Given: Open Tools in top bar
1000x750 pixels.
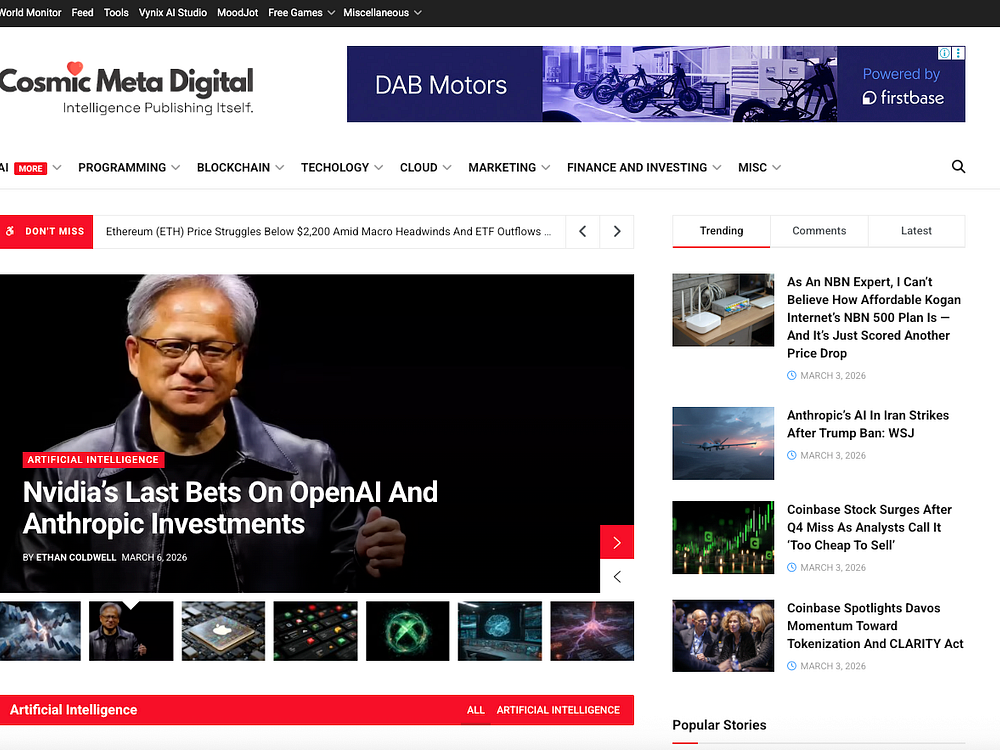Looking at the screenshot, I should point(116,13).
